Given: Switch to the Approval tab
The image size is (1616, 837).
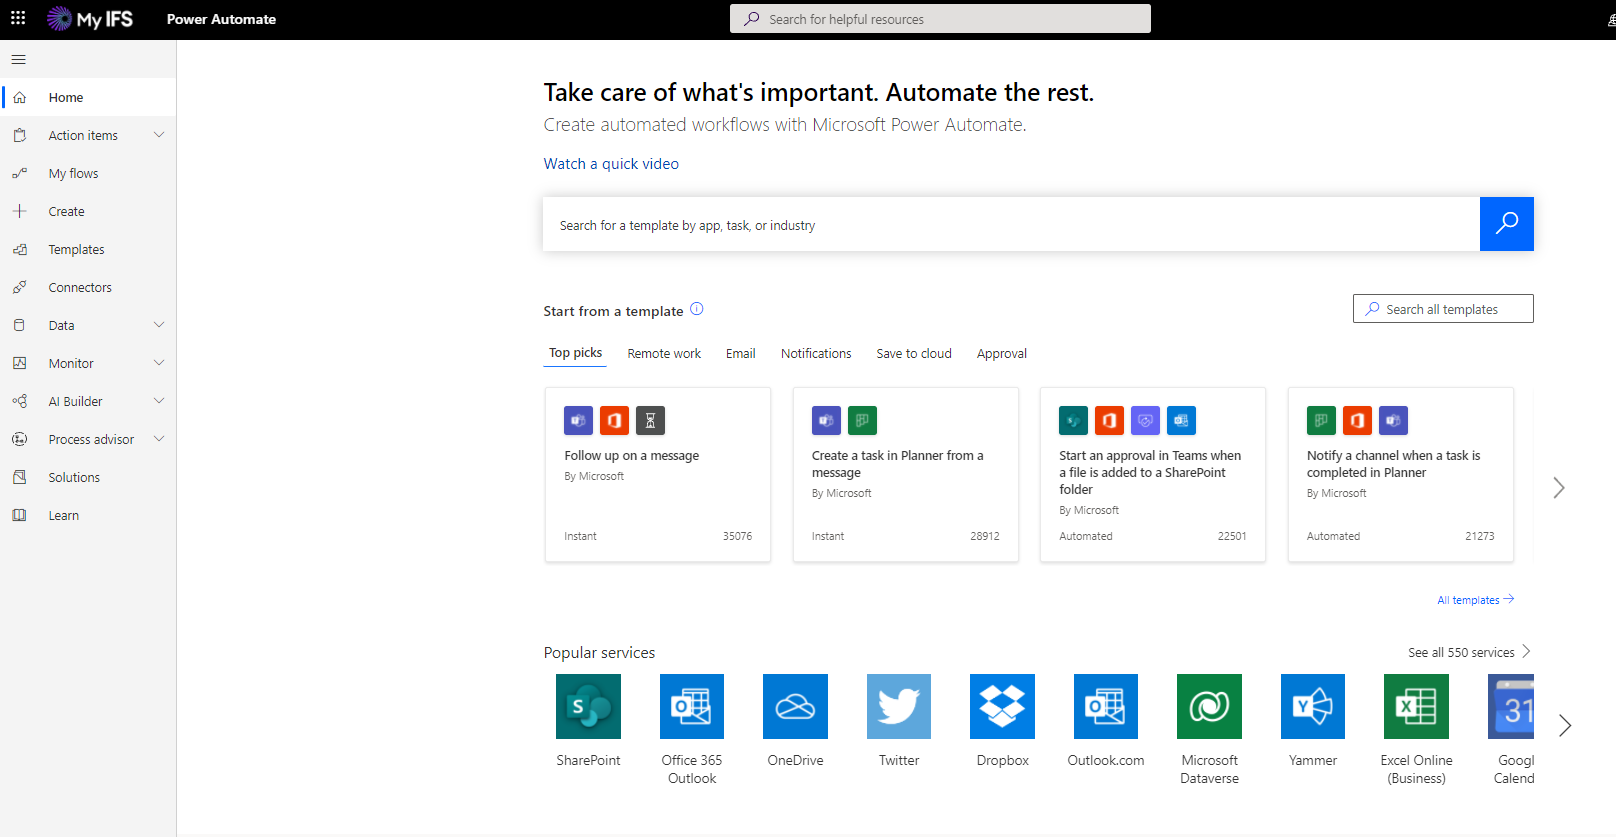Looking at the screenshot, I should (x=1001, y=354).
